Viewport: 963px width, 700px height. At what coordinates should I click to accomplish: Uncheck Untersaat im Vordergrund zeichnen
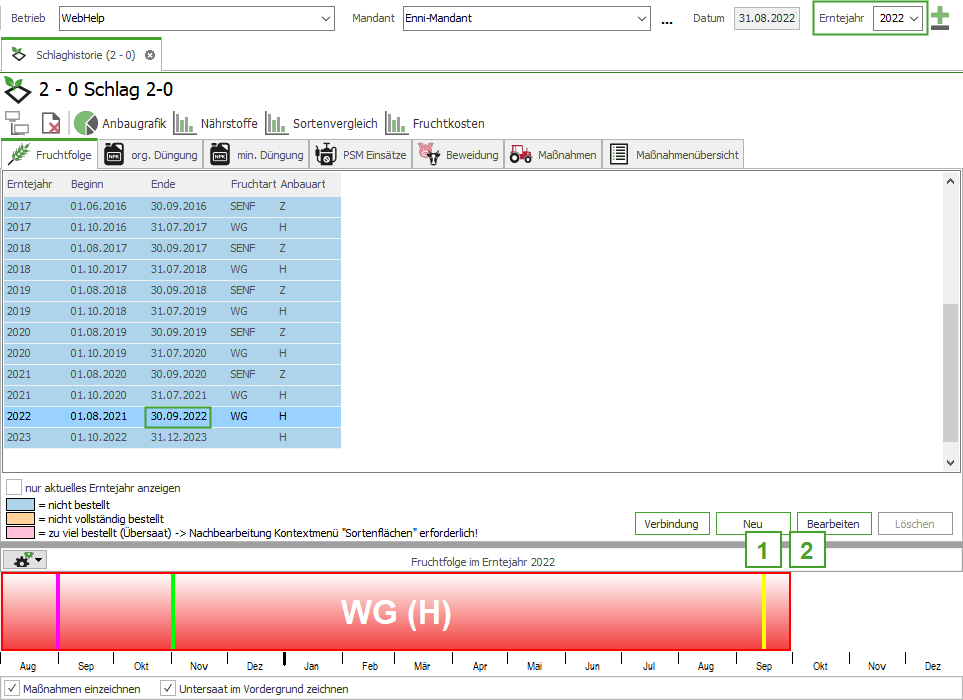[167, 689]
